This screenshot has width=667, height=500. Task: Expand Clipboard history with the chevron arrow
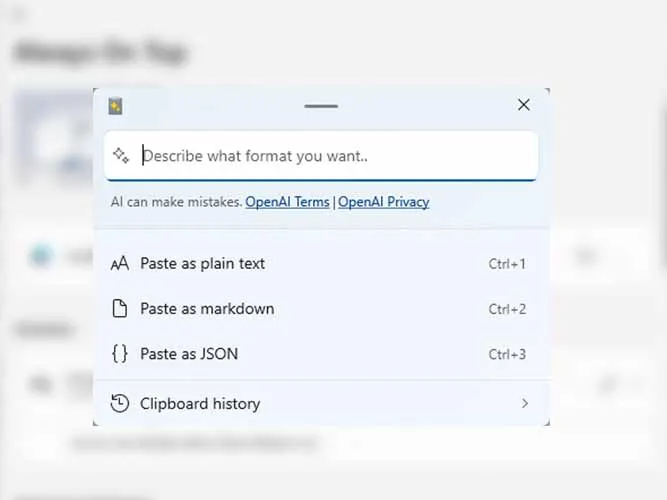(525, 403)
